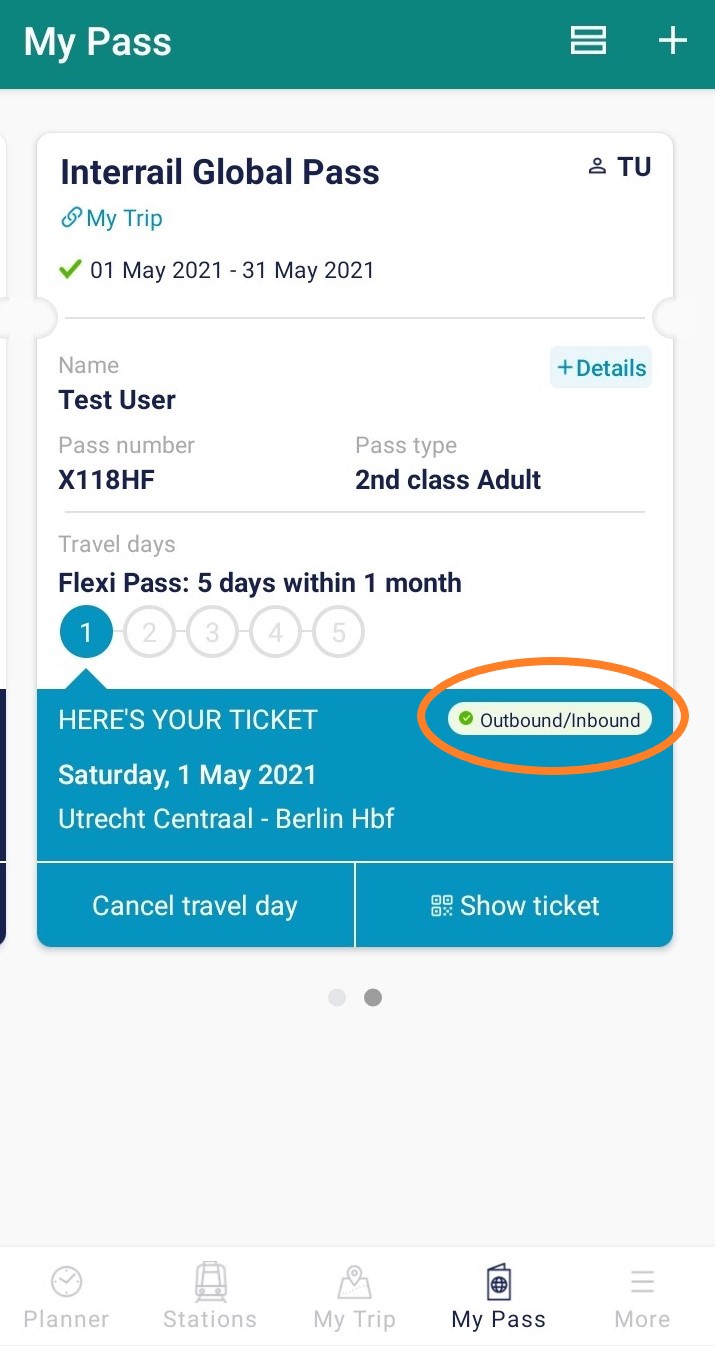This screenshot has height=1346, width=715.
Task: Select travel day 2 circle
Action: pos(149,632)
